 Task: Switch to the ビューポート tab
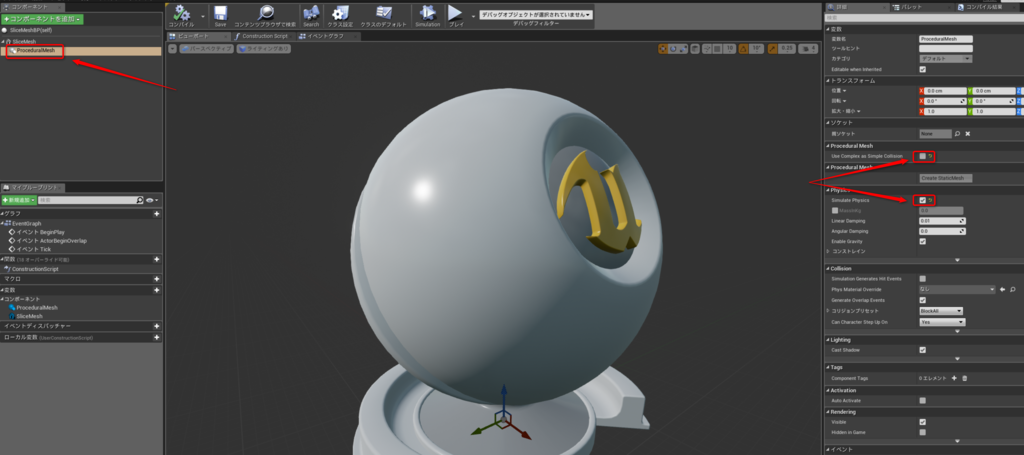pos(198,36)
